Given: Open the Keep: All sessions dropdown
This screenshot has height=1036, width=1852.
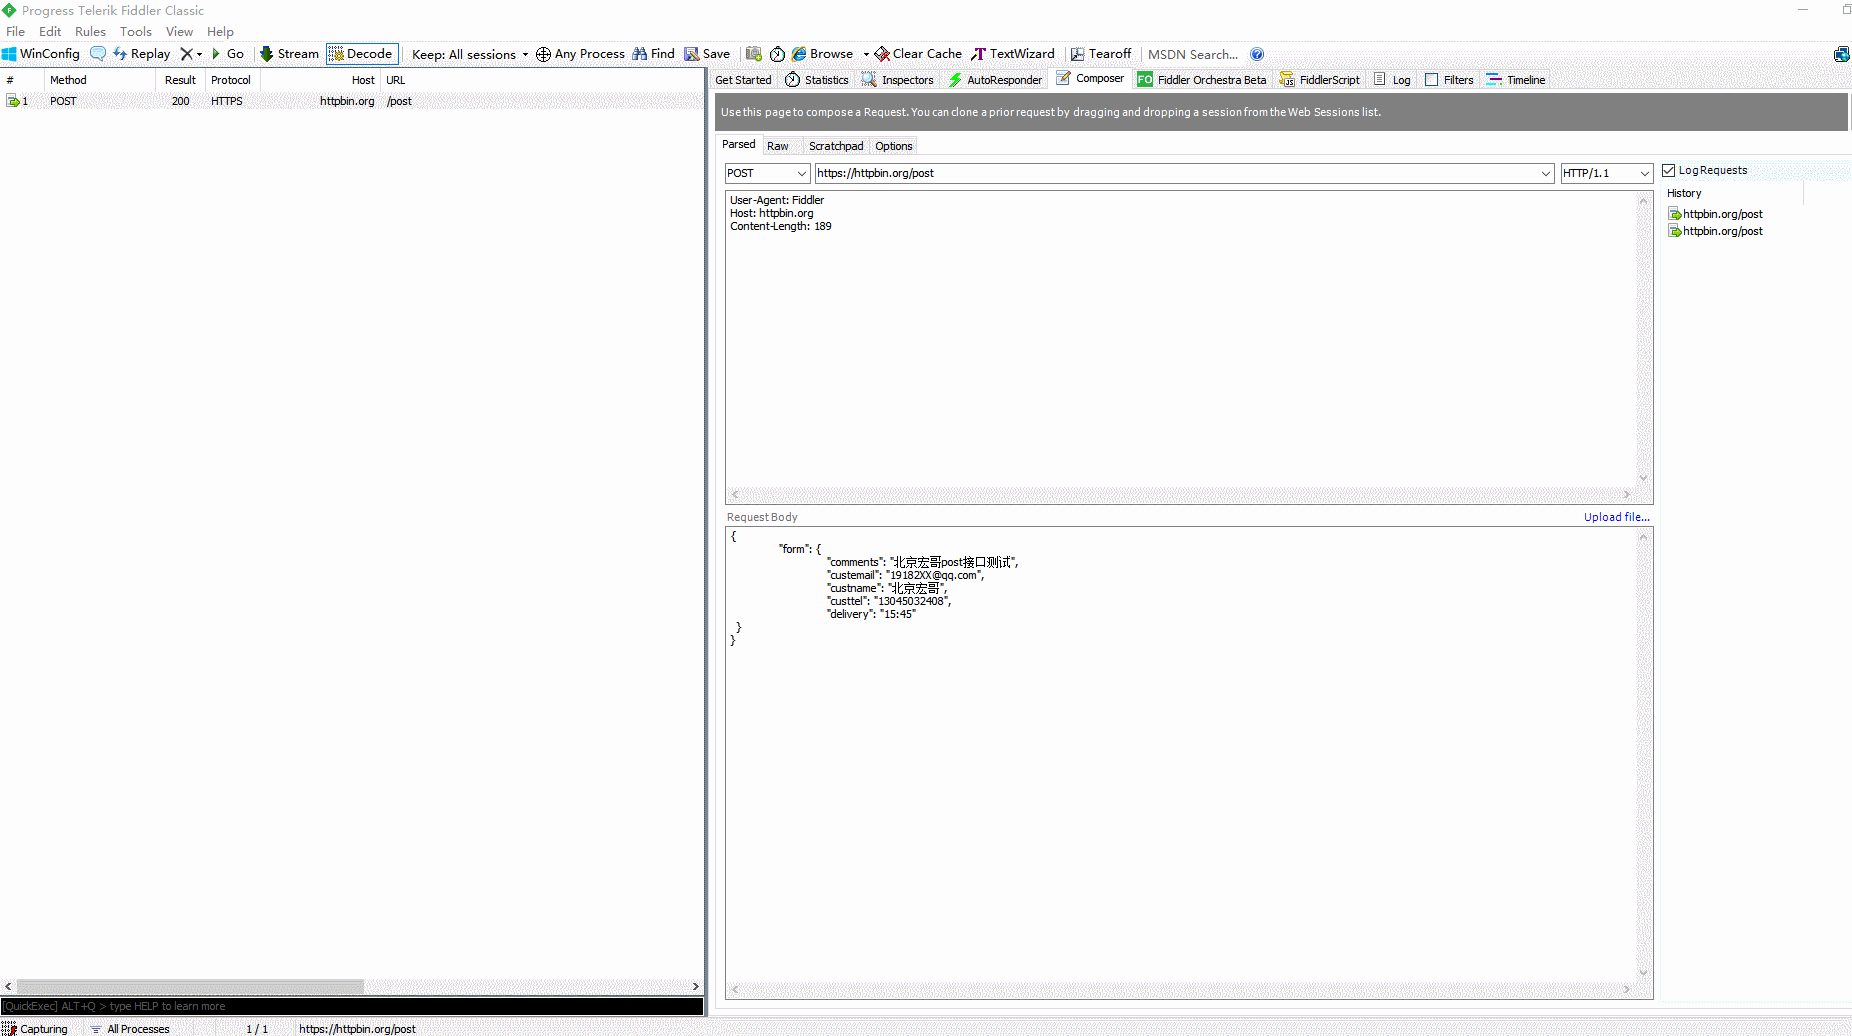Looking at the screenshot, I should 470,55.
